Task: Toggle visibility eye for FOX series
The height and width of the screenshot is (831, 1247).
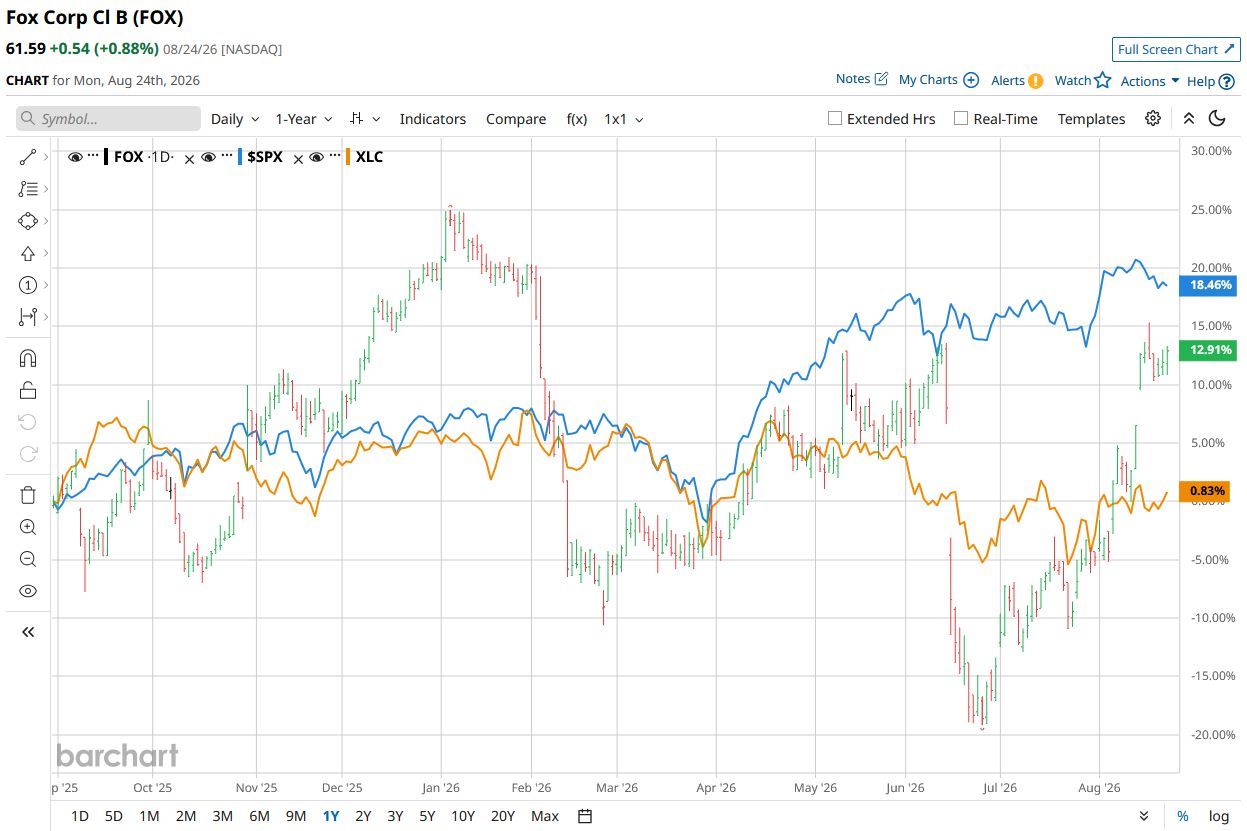Action: point(75,157)
